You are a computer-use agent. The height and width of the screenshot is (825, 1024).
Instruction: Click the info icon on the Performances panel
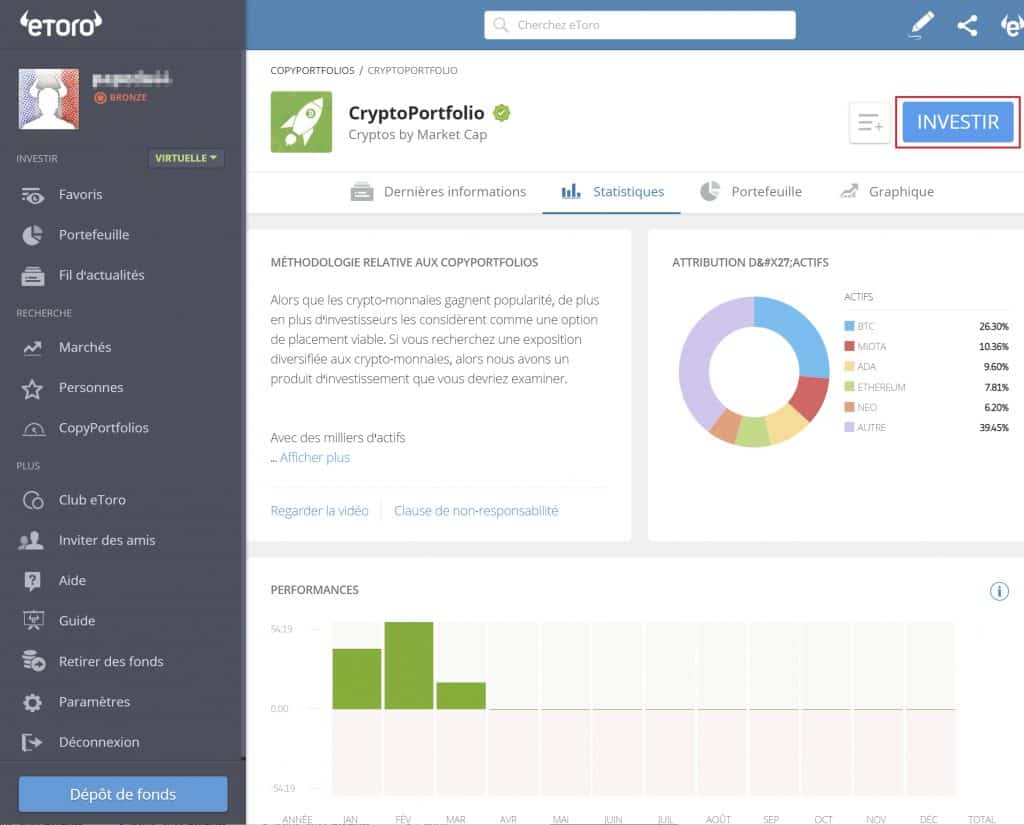pos(998,591)
